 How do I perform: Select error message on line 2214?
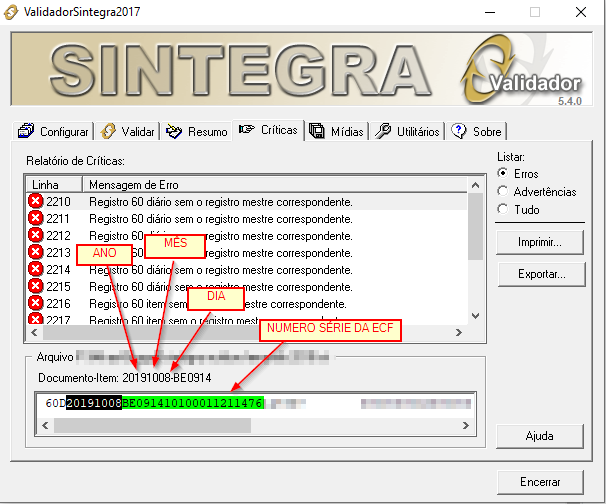tap(221, 270)
